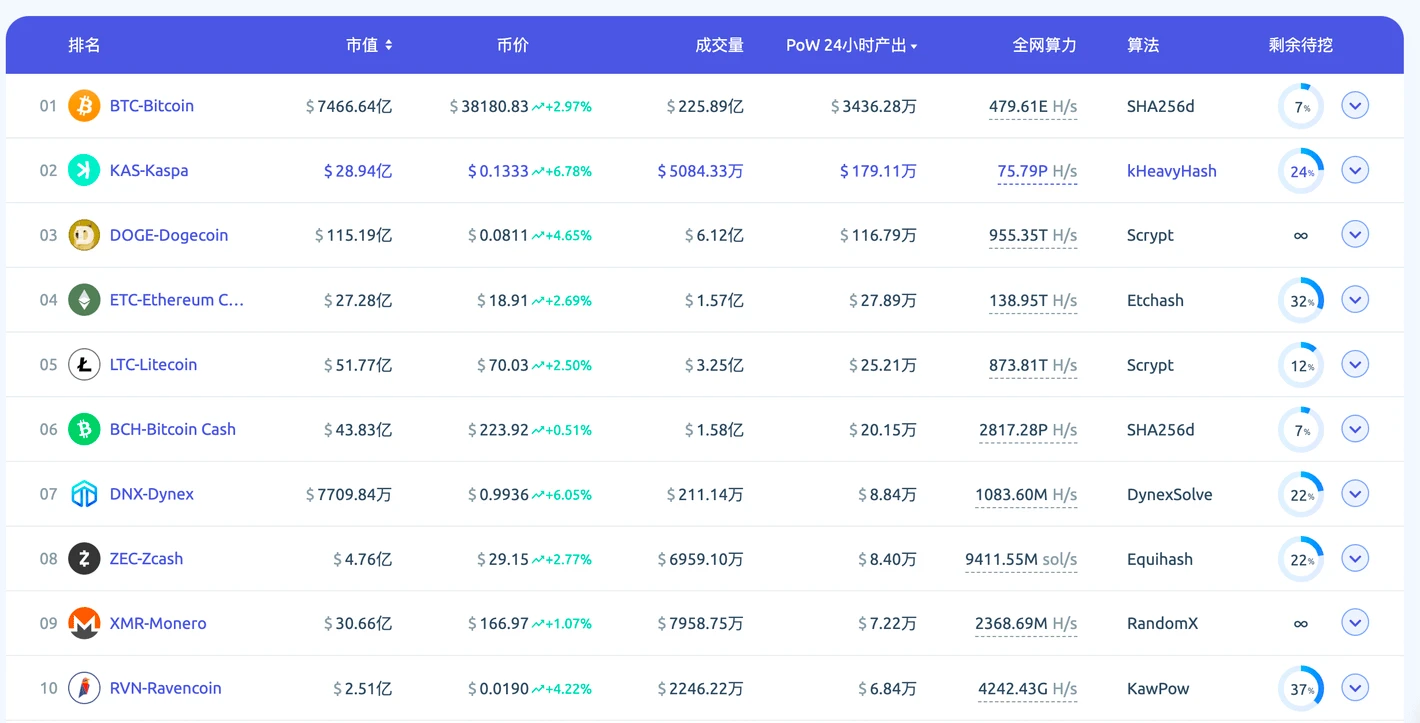Image resolution: width=1420 pixels, height=723 pixels.
Task: Click the 成交量 column header
Action: click(x=719, y=45)
